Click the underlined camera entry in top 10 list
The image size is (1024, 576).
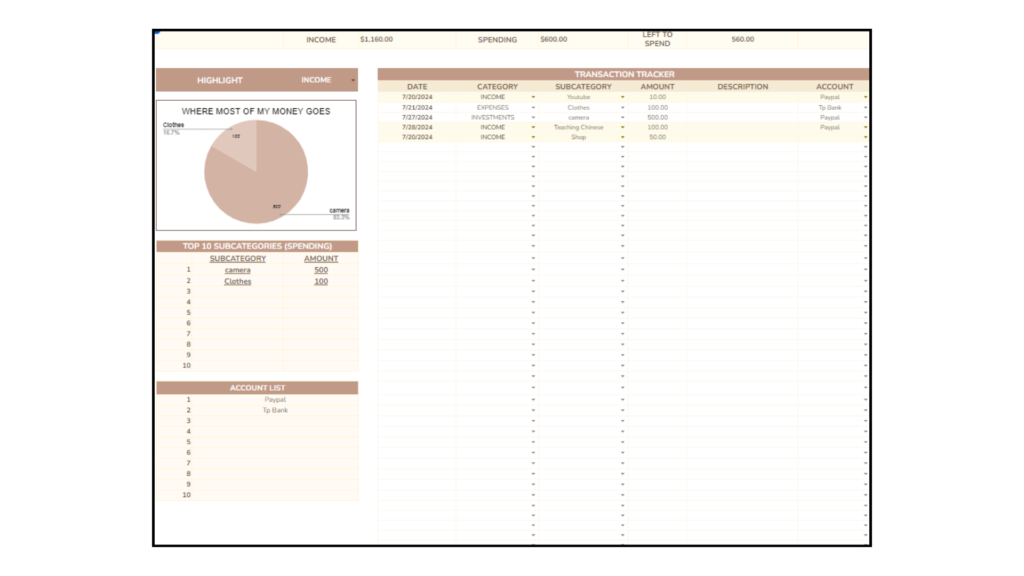(238, 270)
